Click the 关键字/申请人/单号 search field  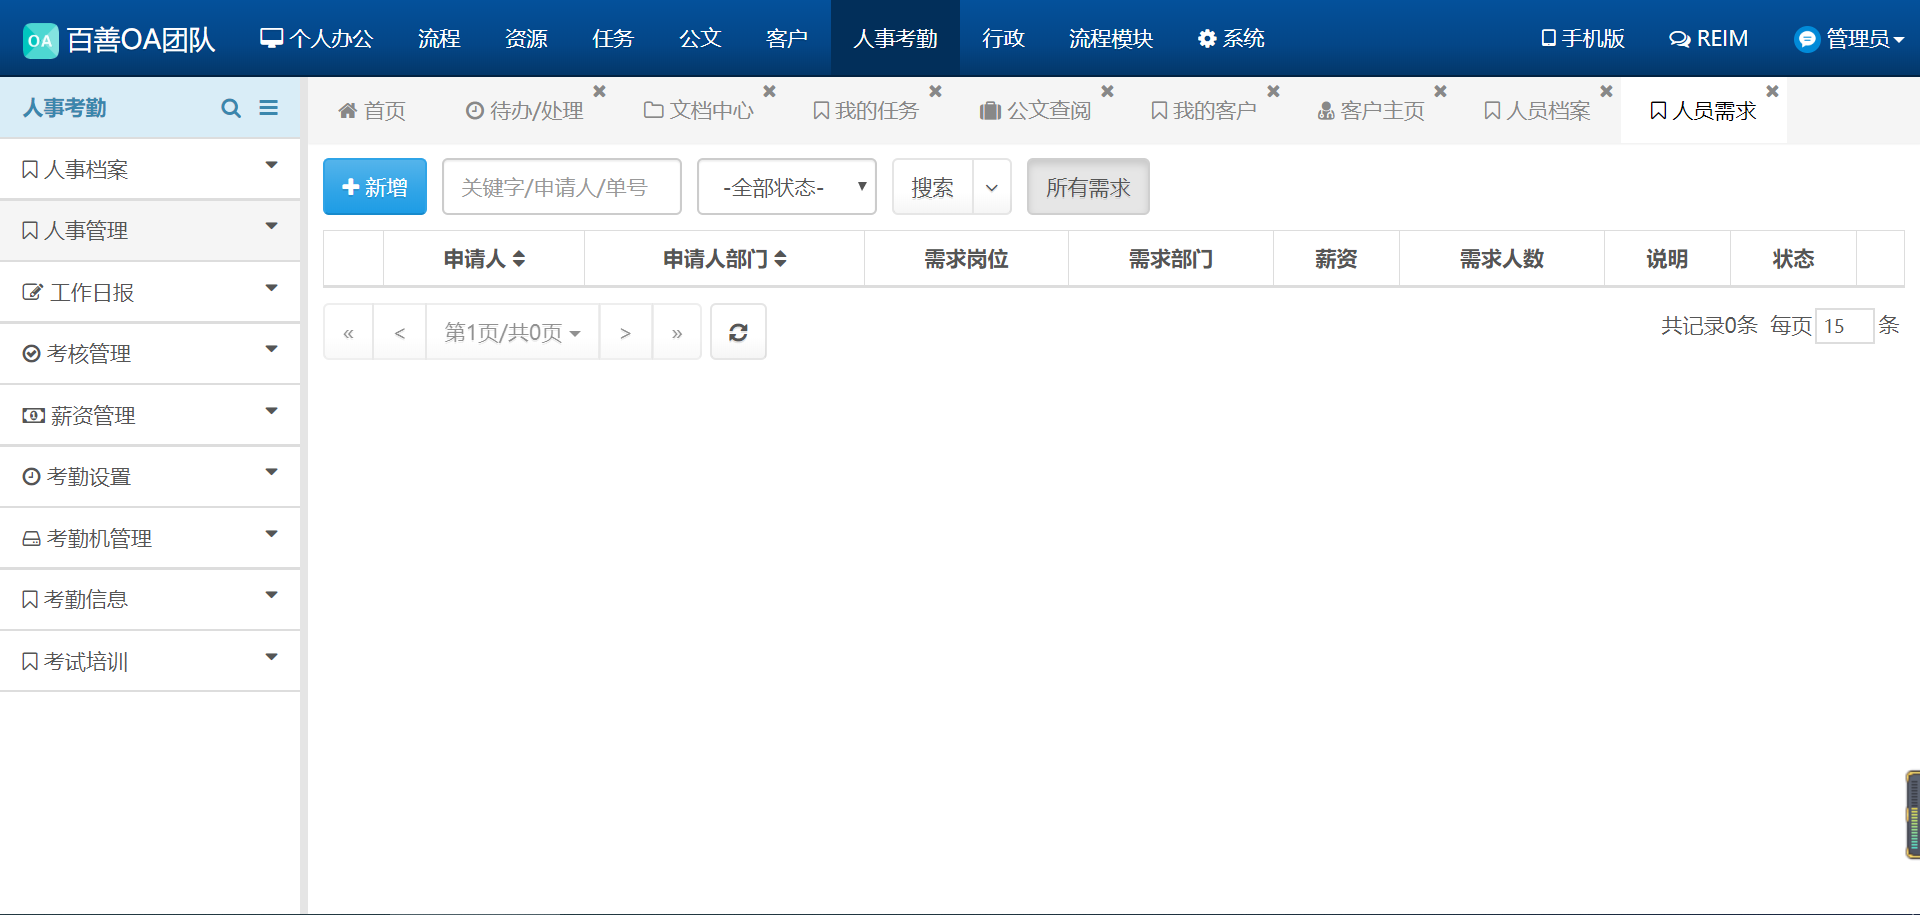point(561,187)
